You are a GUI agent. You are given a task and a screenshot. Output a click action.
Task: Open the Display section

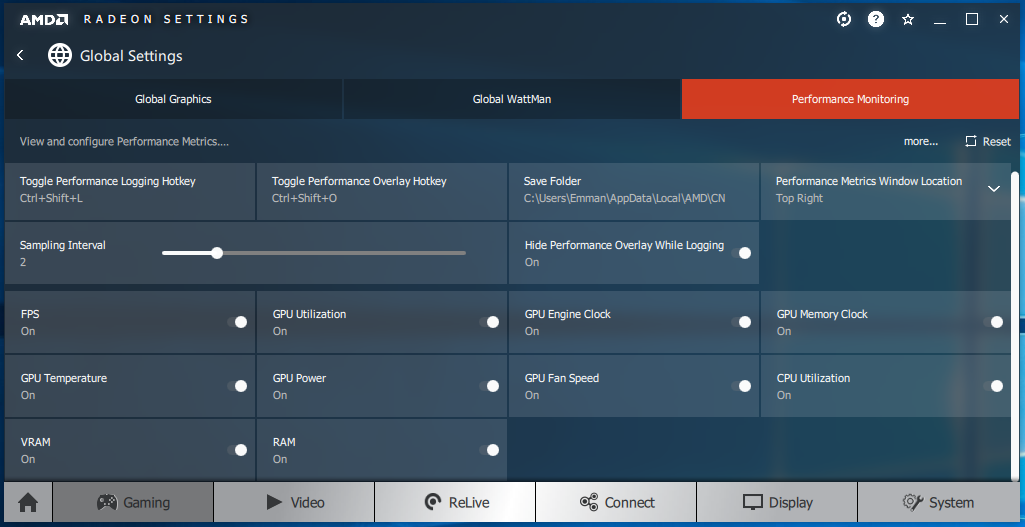click(777, 502)
